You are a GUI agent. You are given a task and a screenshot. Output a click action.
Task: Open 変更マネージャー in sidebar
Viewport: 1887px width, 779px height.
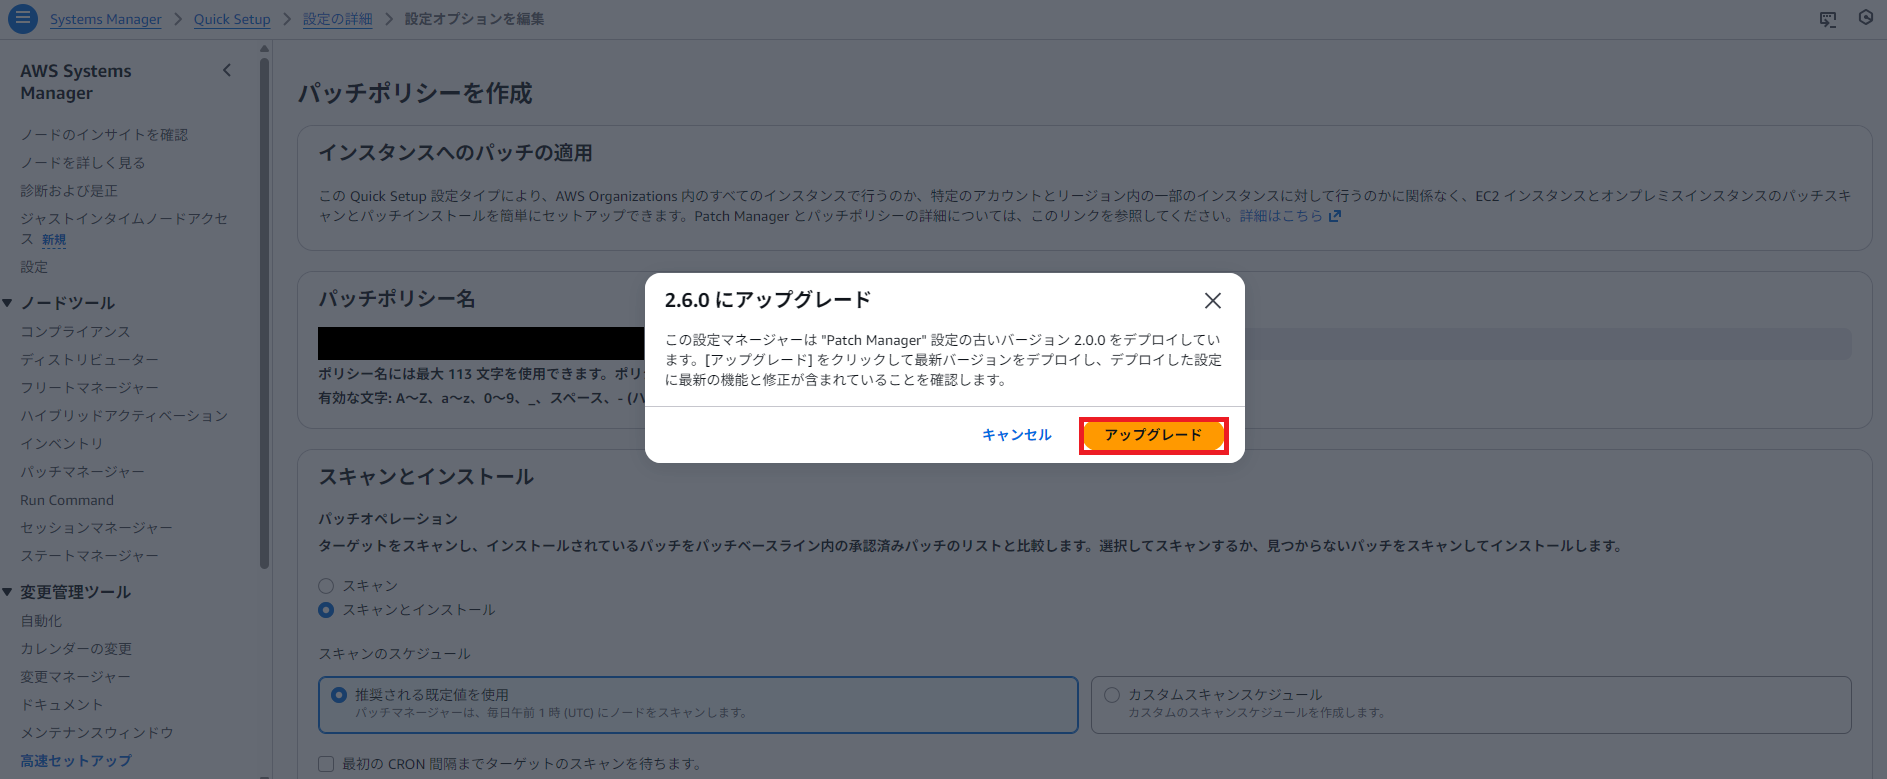(x=75, y=677)
